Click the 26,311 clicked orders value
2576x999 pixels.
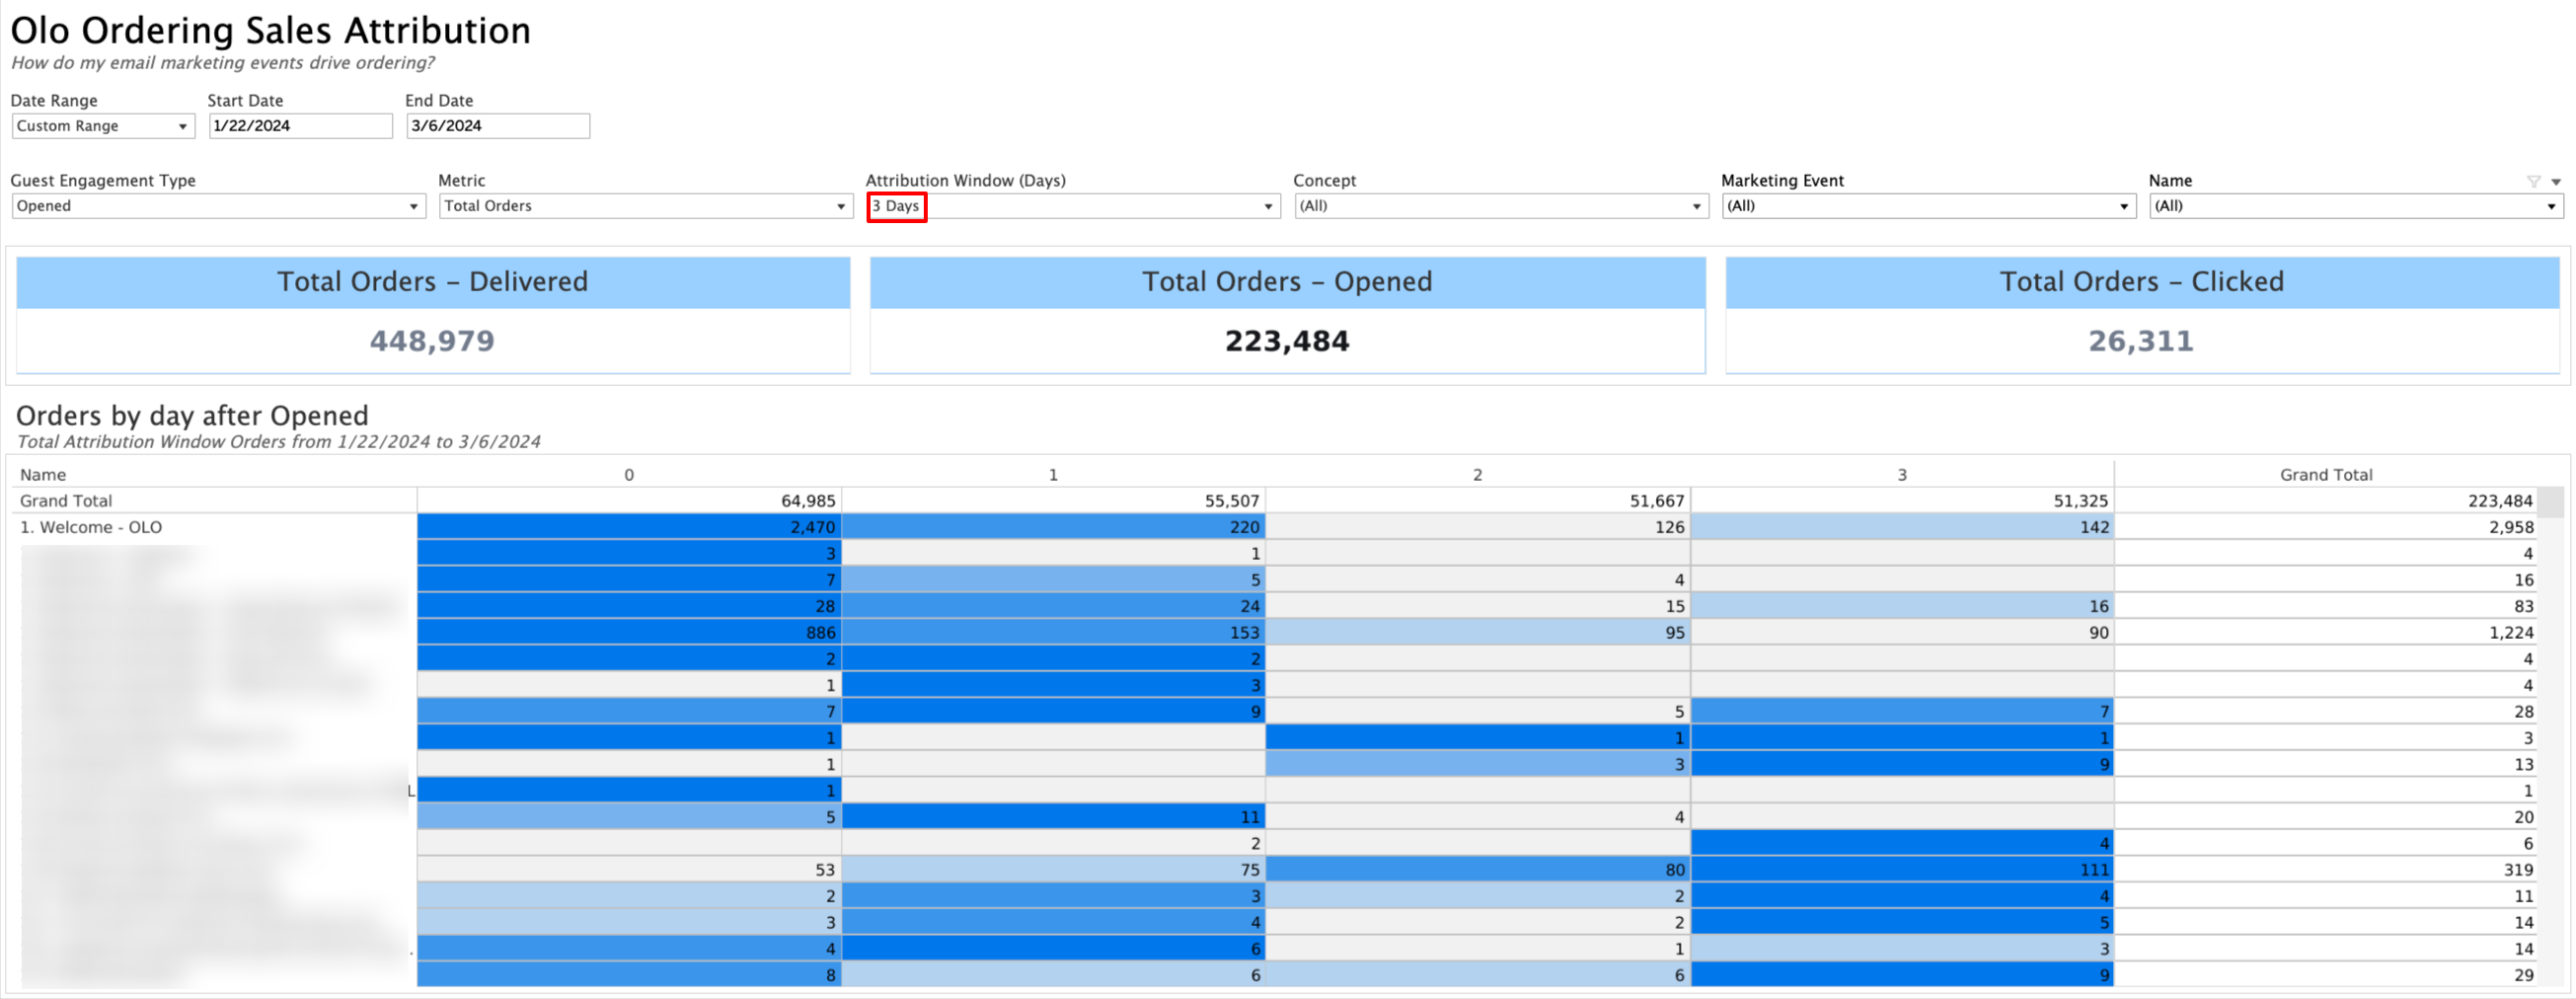pyautogui.click(x=2141, y=341)
